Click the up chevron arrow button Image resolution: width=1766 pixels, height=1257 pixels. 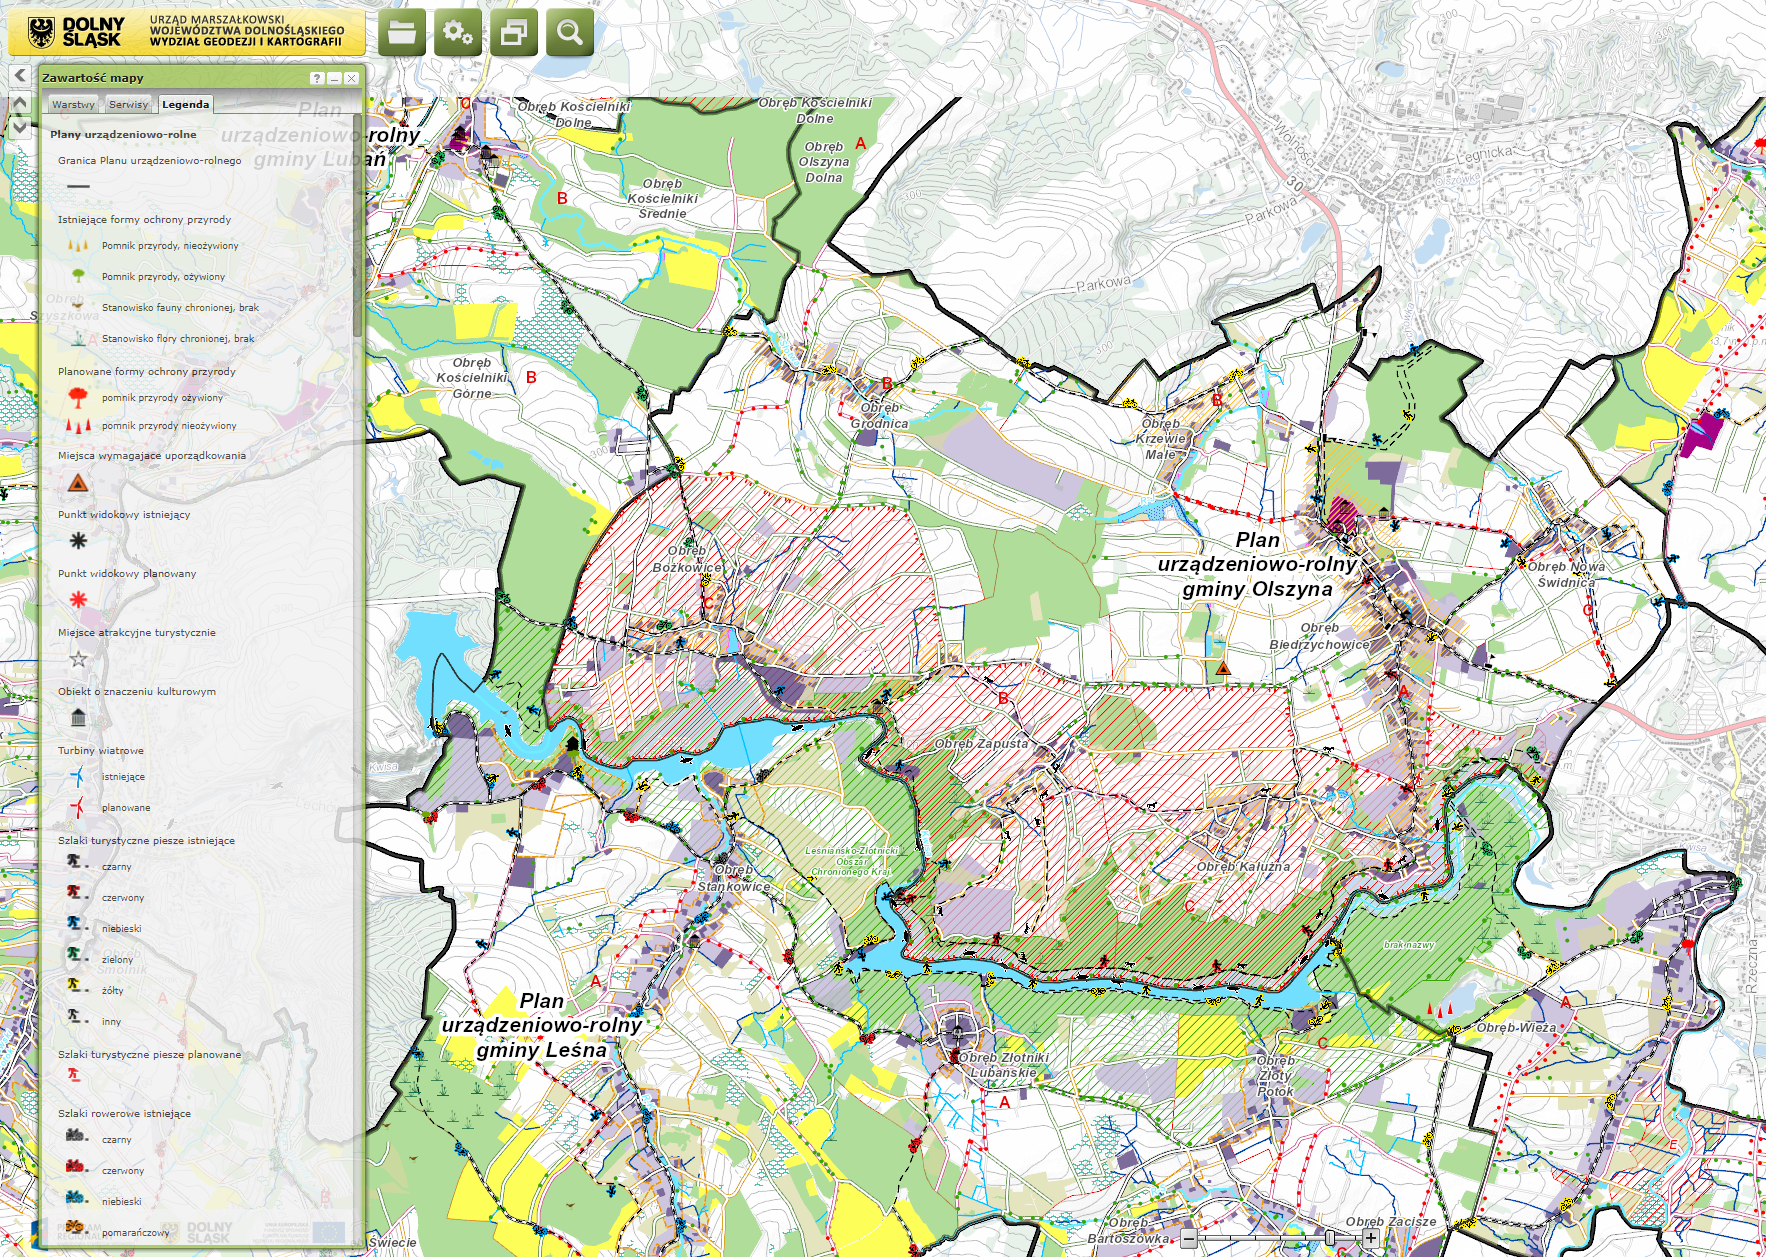coord(19,102)
